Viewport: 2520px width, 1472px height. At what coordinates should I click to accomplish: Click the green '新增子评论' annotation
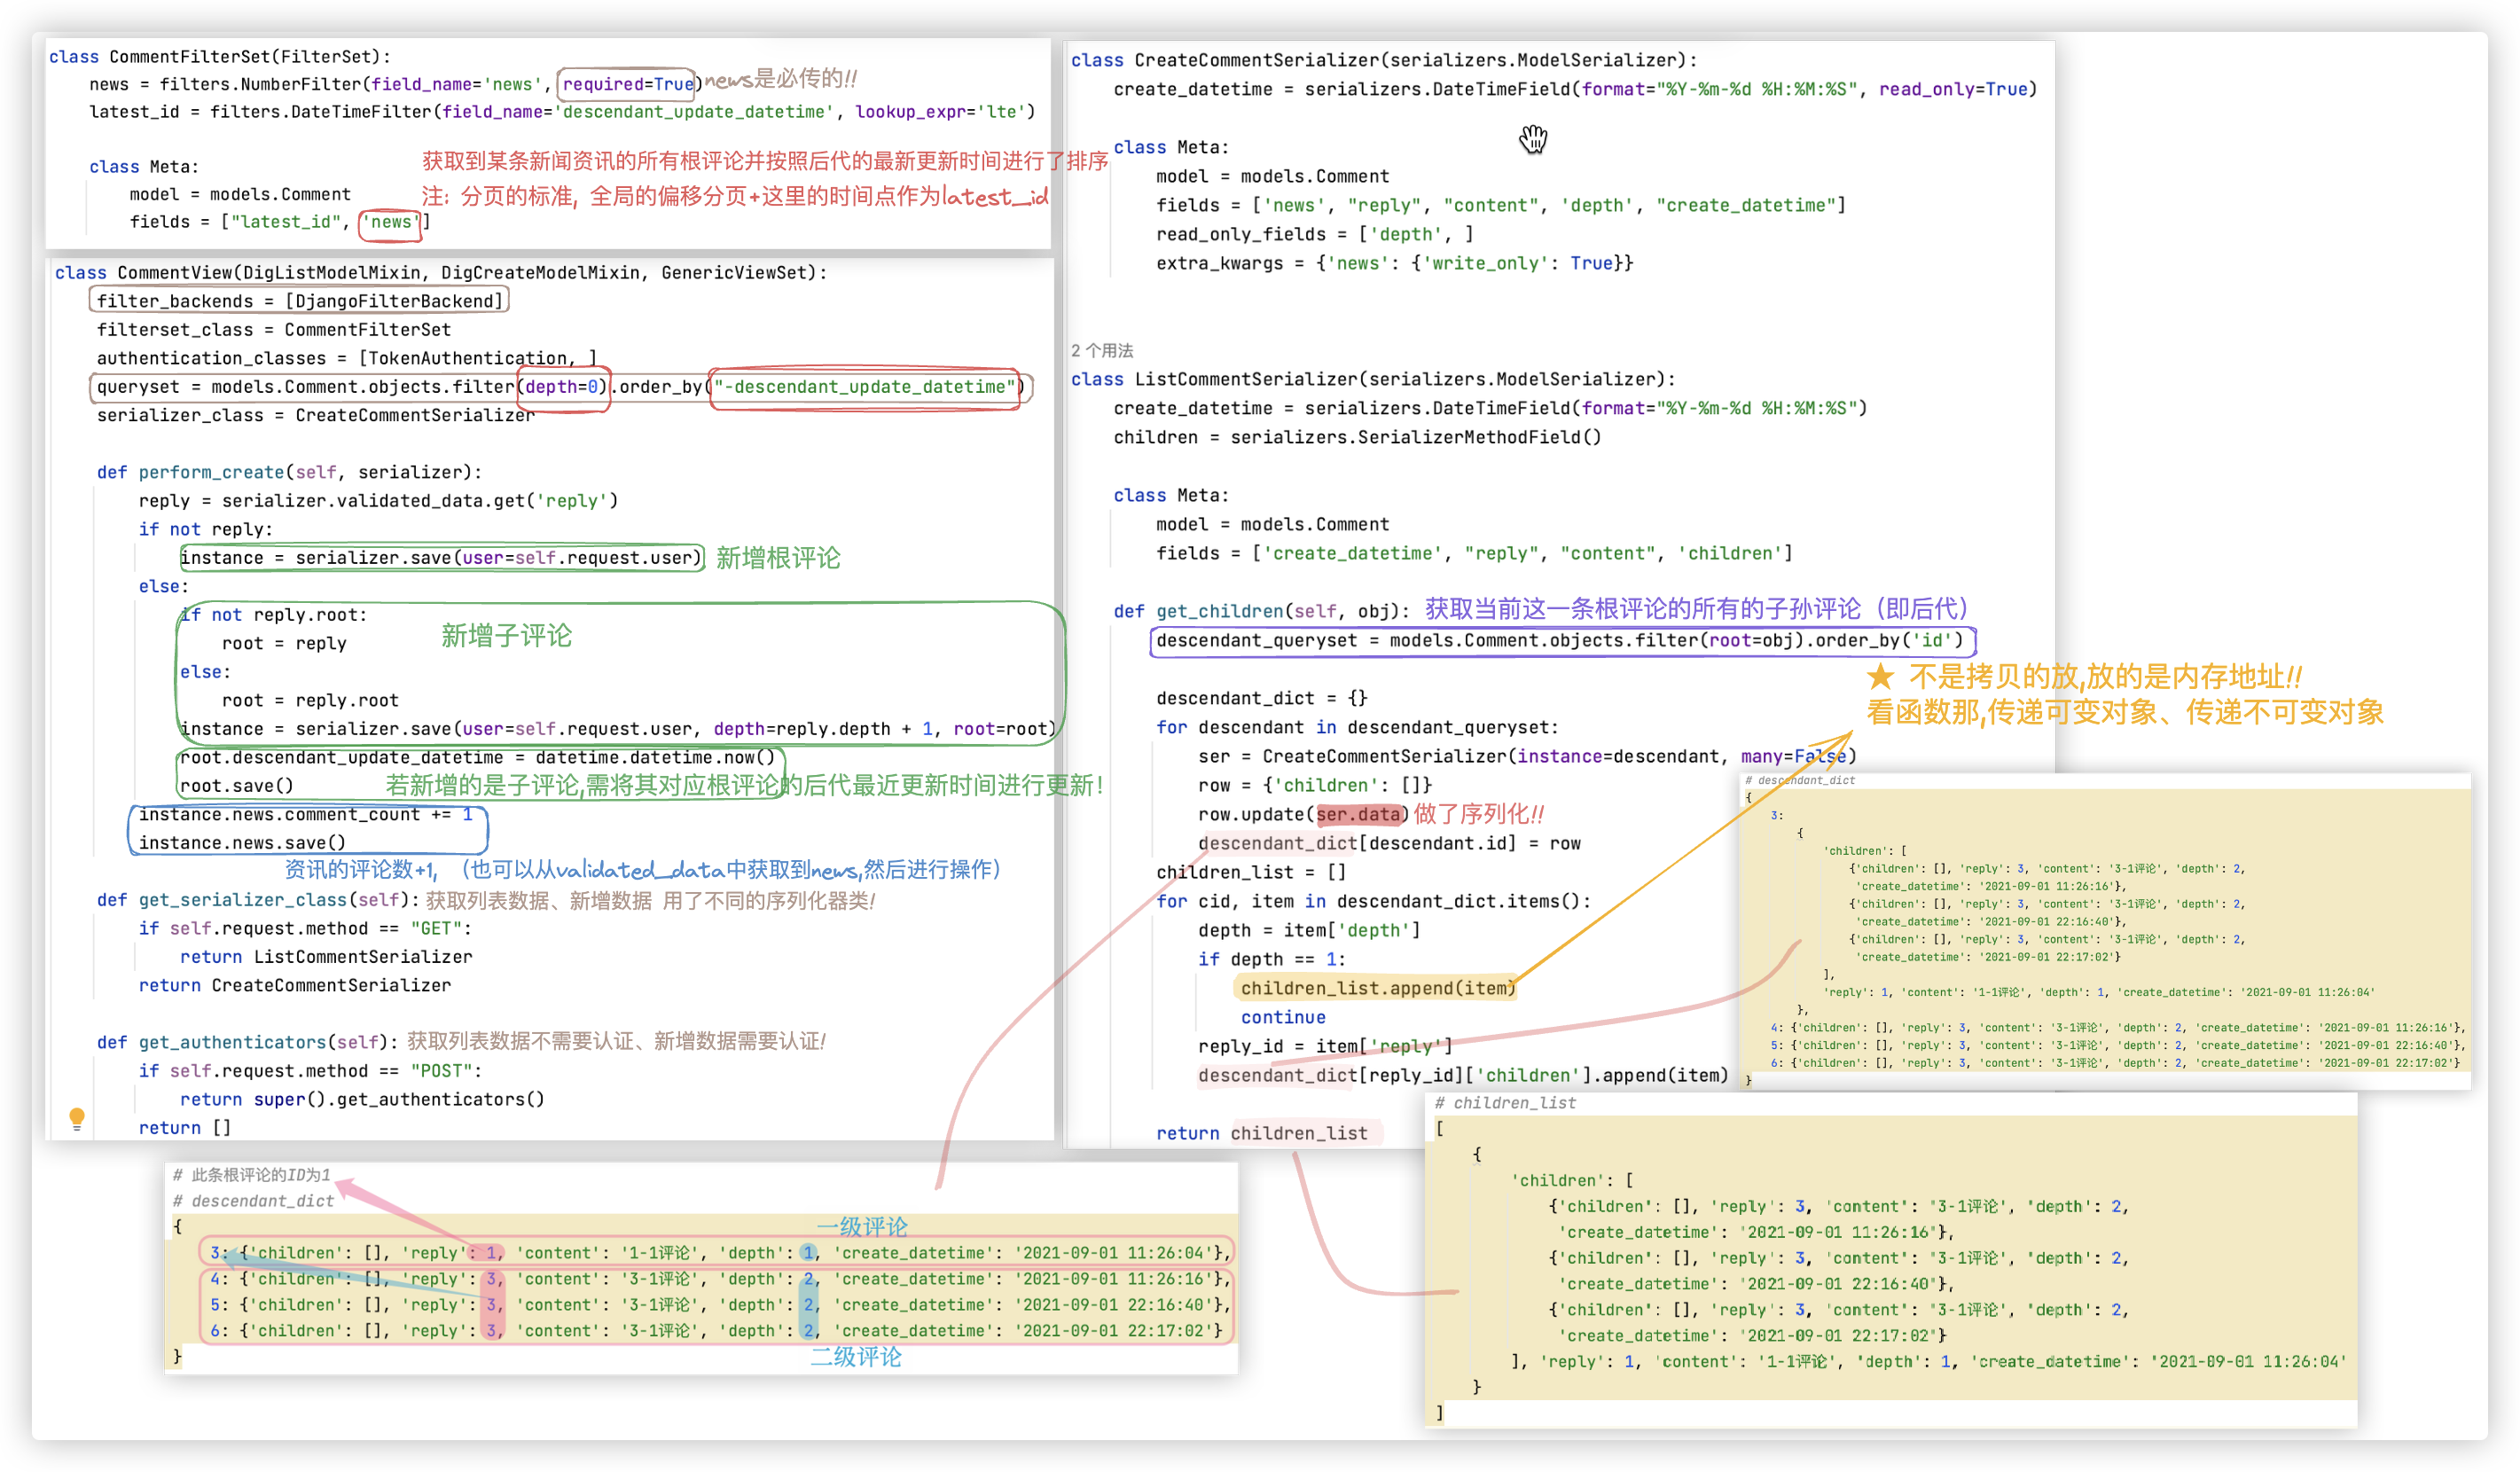506,635
